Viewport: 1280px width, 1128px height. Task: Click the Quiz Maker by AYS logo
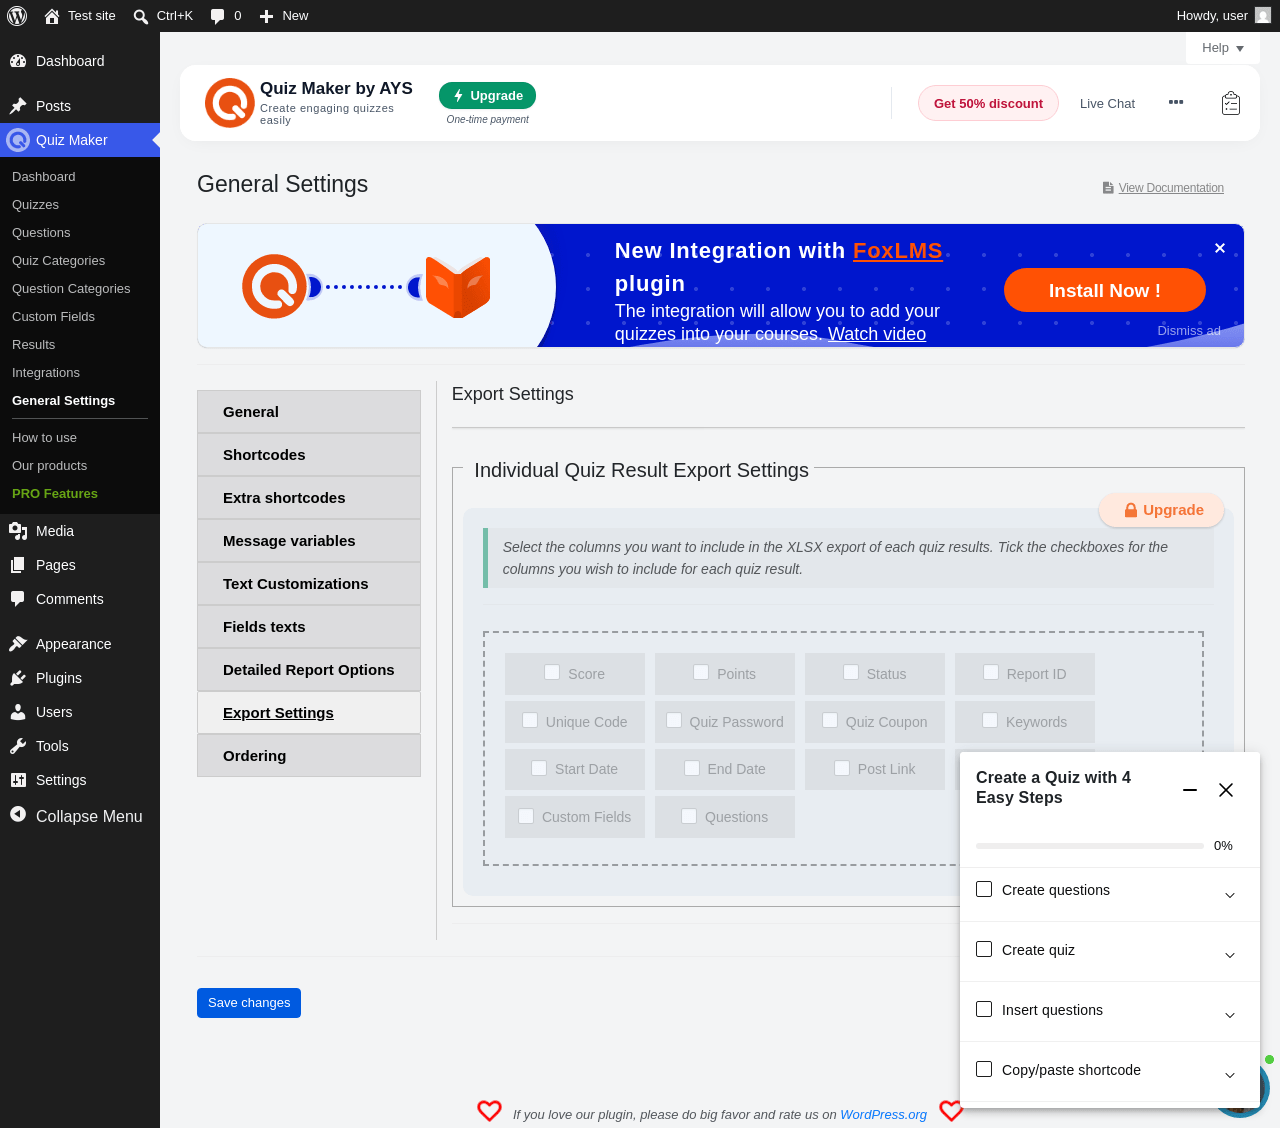[x=230, y=103]
